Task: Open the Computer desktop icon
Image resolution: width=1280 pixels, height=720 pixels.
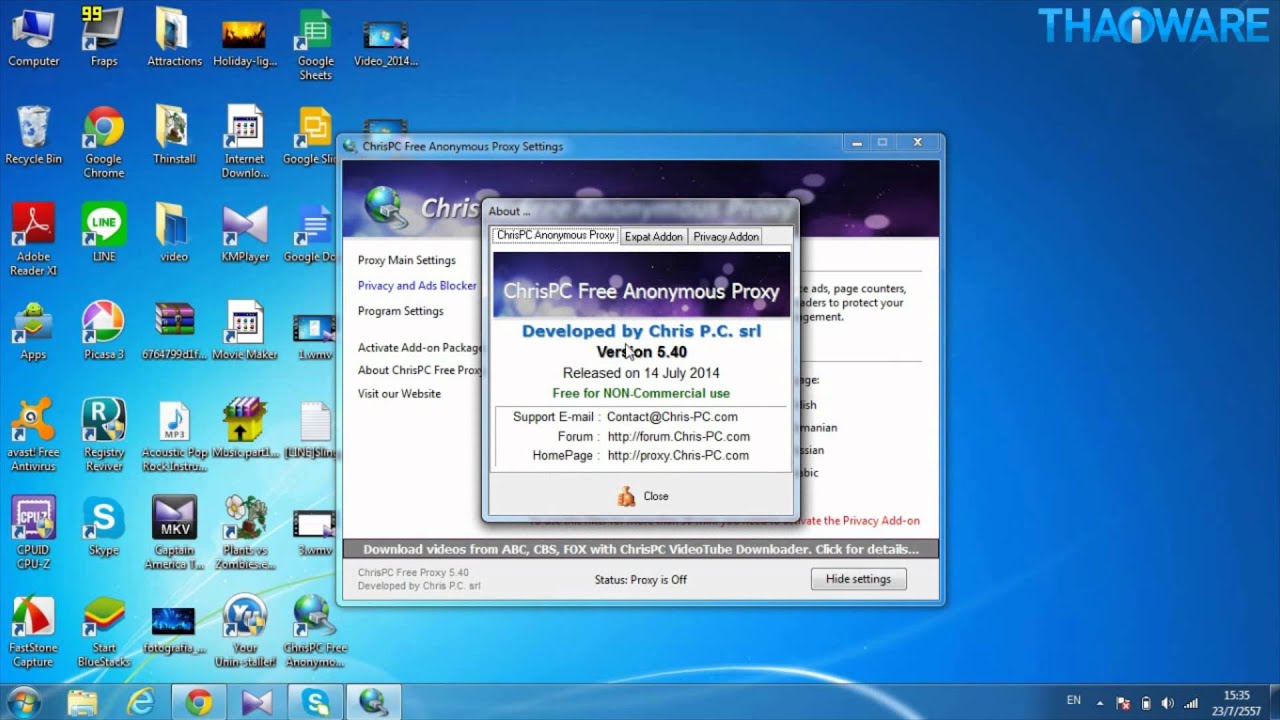Action: pyautogui.click(x=34, y=38)
